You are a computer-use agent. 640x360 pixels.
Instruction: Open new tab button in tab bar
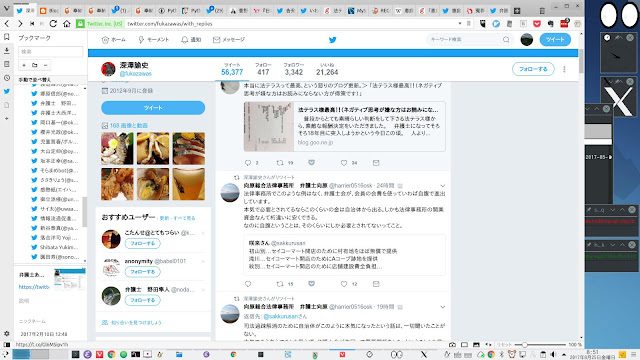tap(517, 11)
